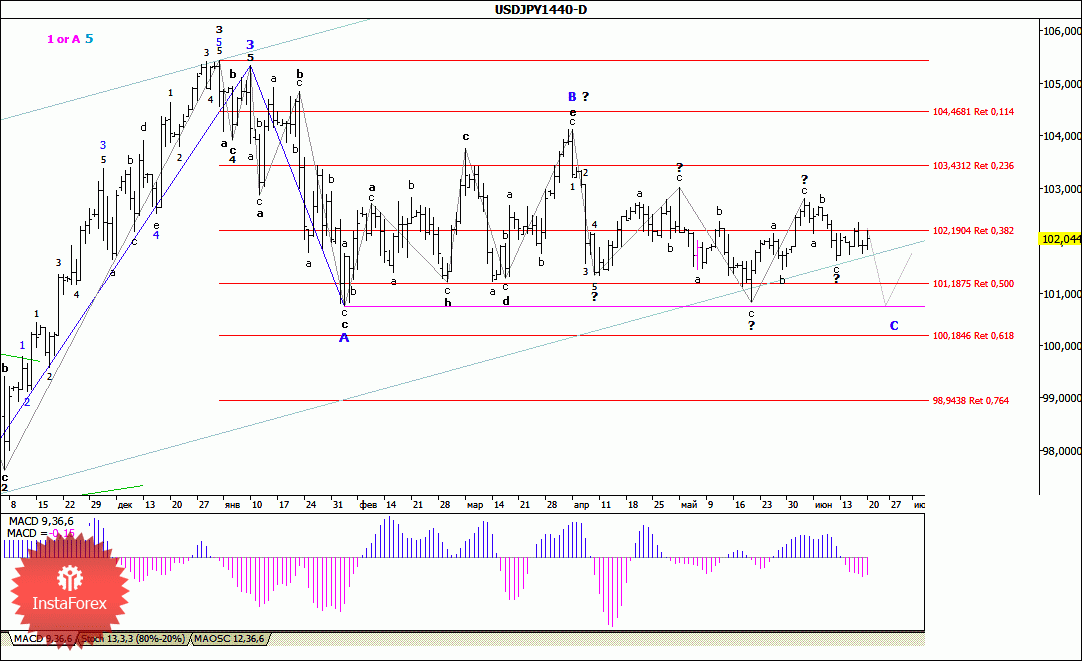Select the 102,1904 Ret 0,382 level label

click(973, 231)
